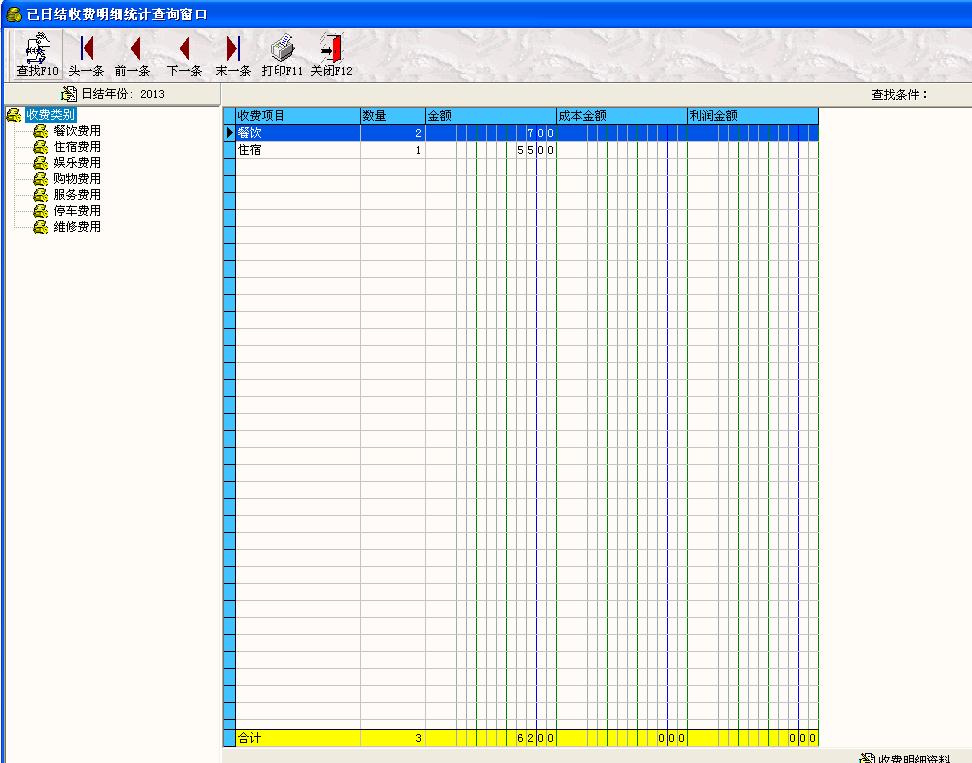The height and width of the screenshot is (763, 972).
Task: Click the title bar application icon
Action: (x=14, y=14)
